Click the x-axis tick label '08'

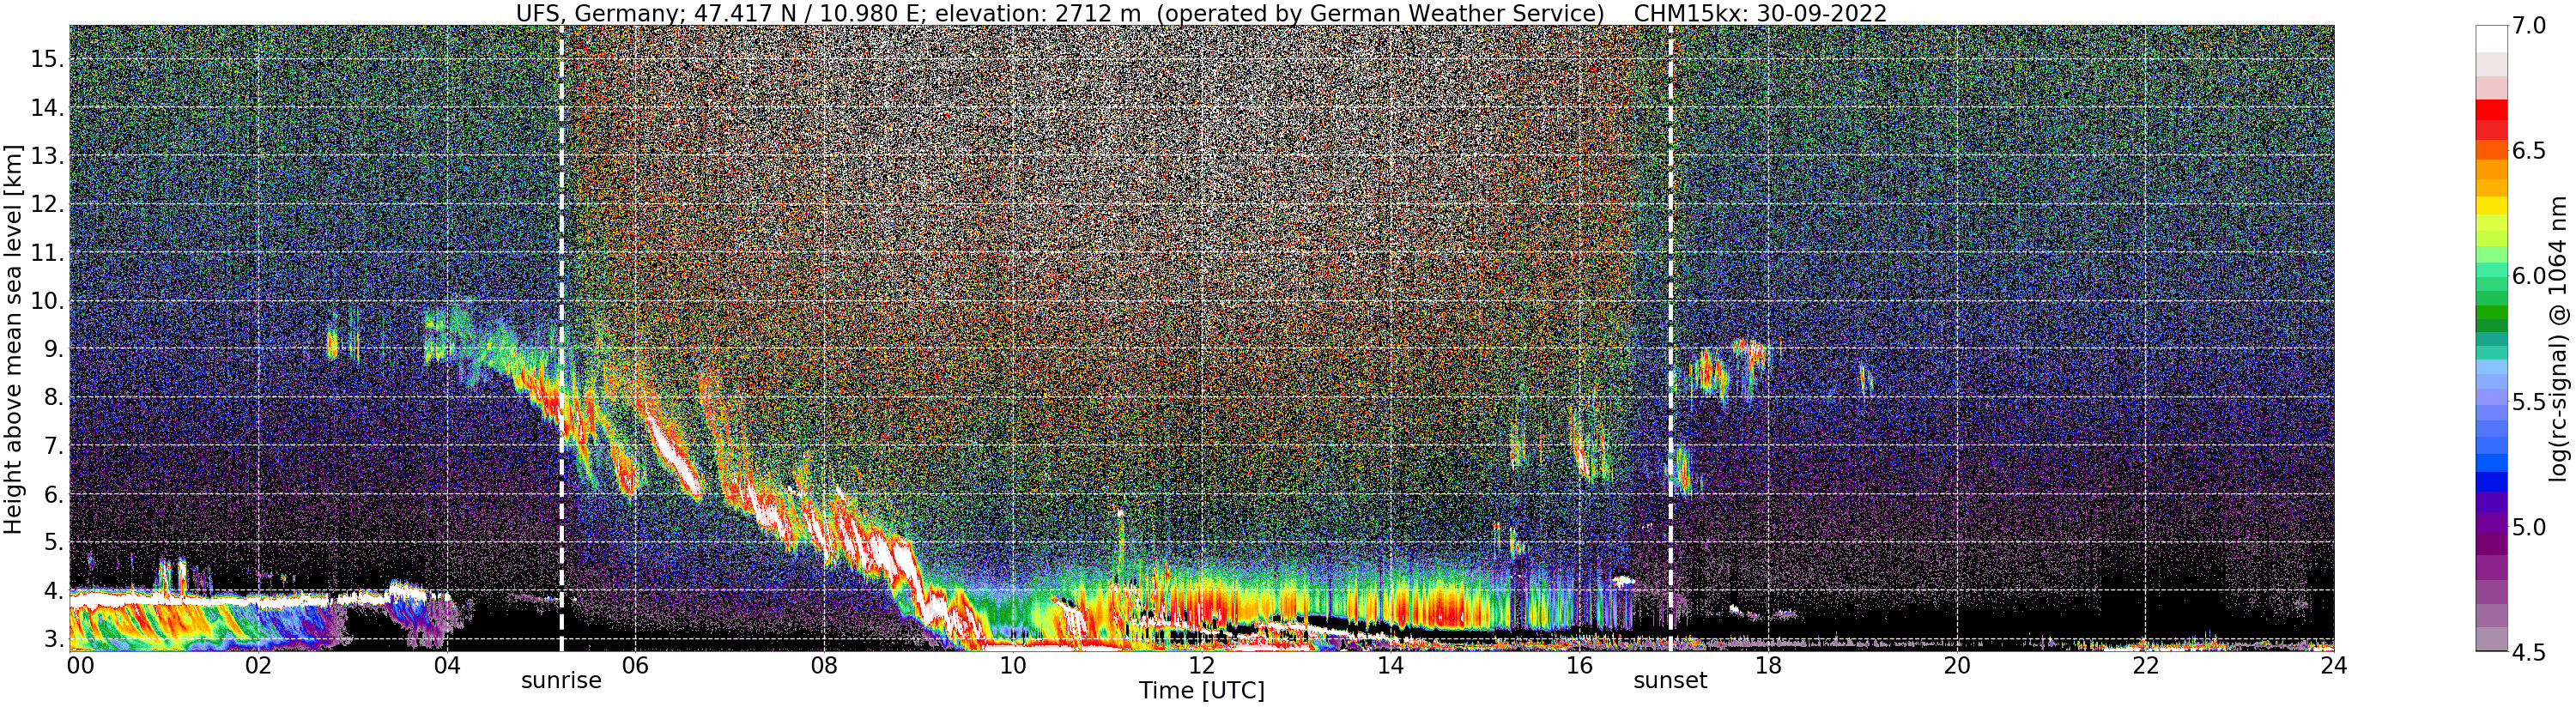tap(824, 666)
